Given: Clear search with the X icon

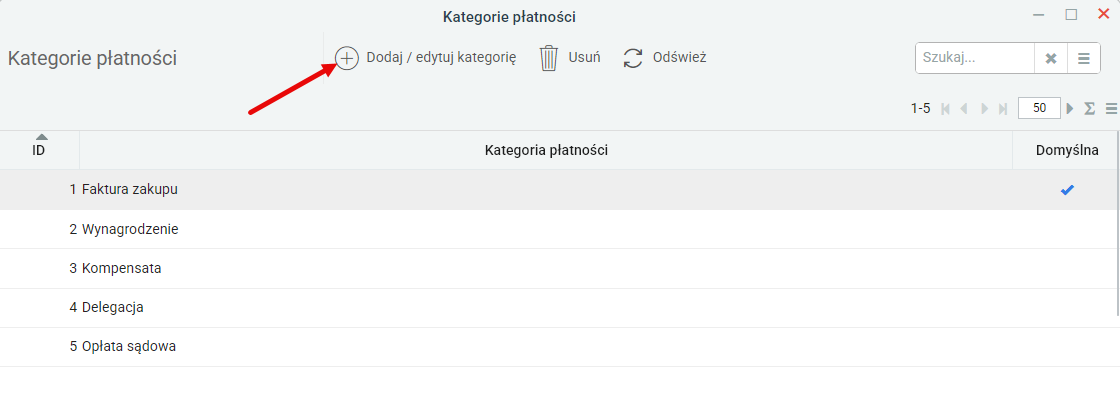Looking at the screenshot, I should tap(1051, 59).
